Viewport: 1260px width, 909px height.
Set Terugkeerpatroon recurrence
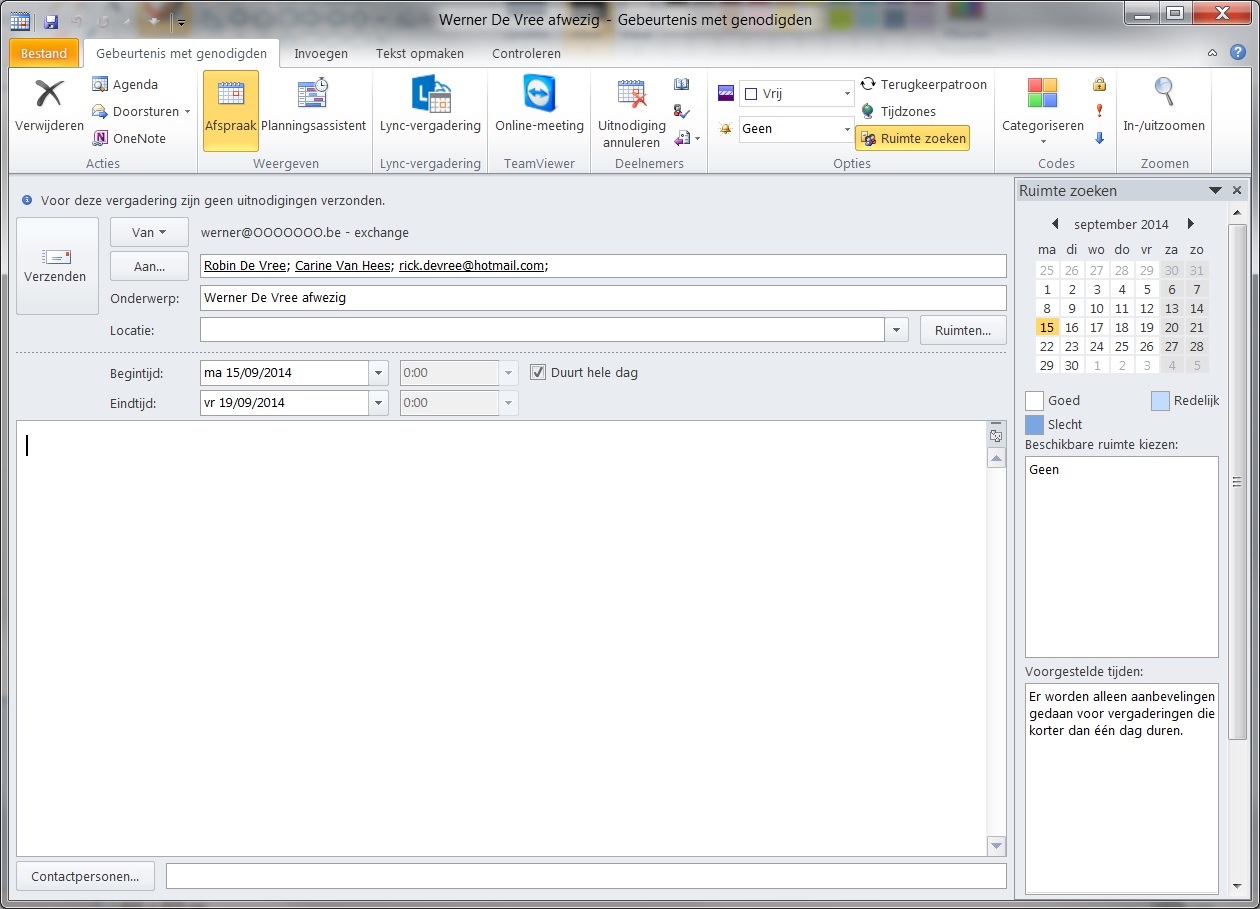[923, 85]
